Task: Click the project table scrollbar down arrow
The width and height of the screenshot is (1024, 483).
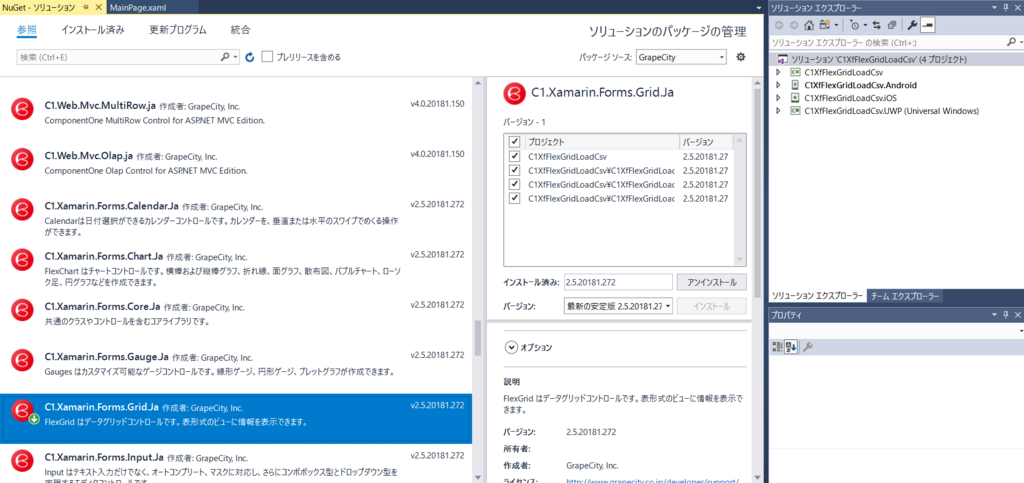Action: pyautogui.click(x=739, y=258)
